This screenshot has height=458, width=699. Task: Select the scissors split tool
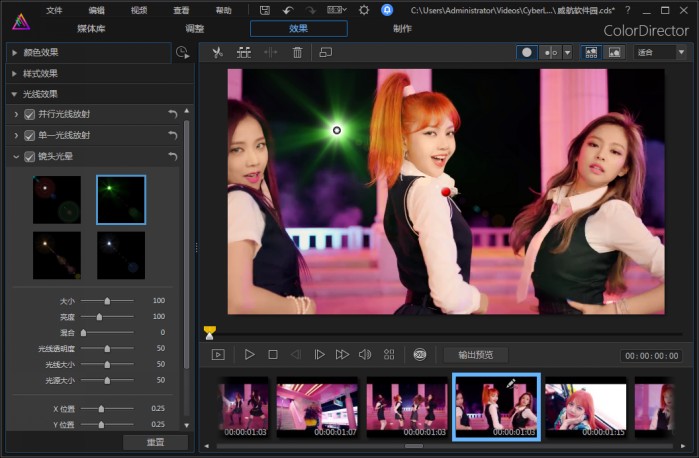click(x=217, y=53)
